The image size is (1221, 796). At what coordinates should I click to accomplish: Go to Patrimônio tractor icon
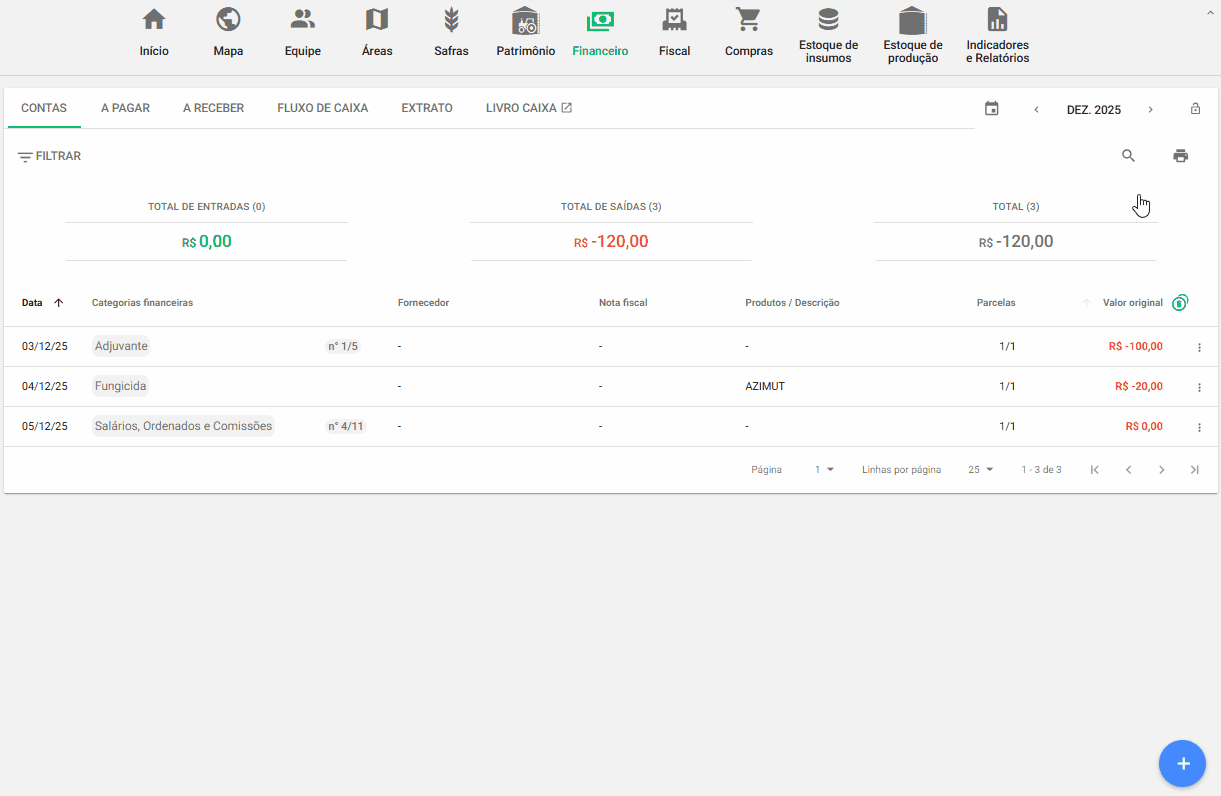(x=525, y=21)
